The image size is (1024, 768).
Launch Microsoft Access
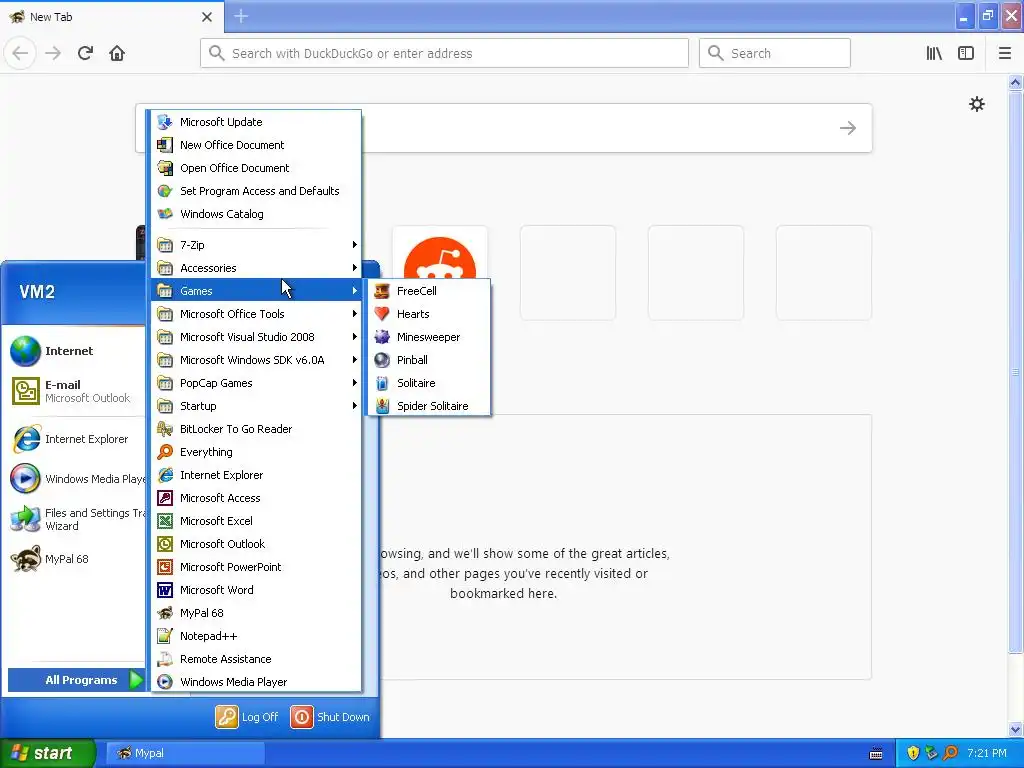coord(256,498)
